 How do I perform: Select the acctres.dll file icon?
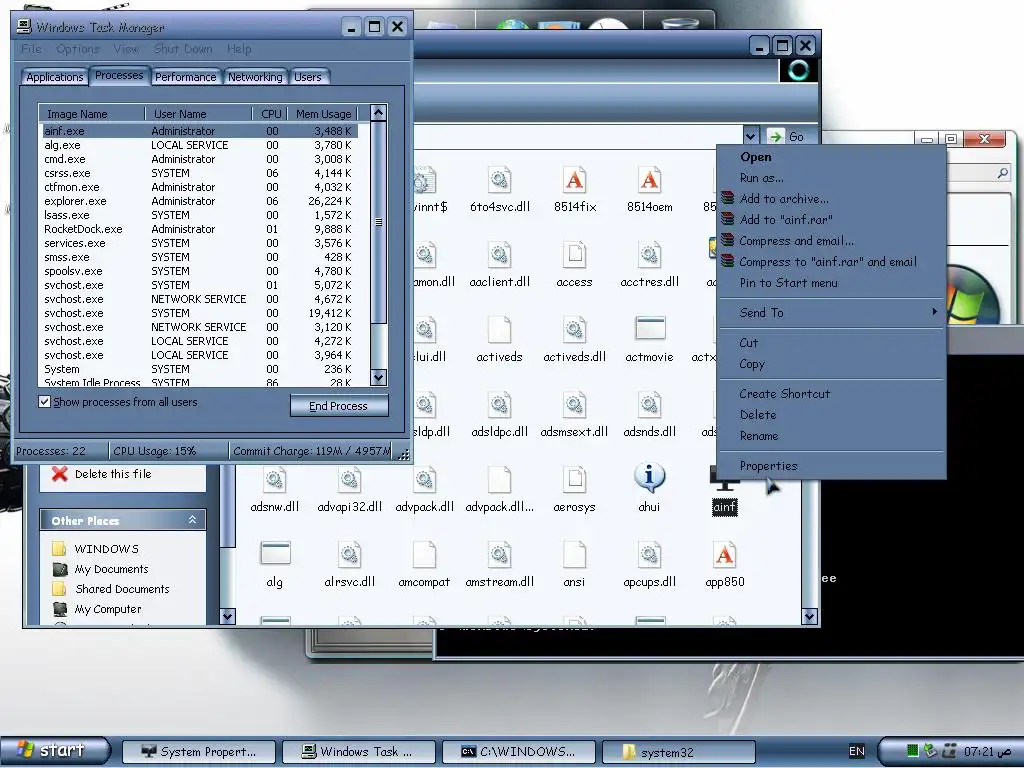(x=649, y=255)
